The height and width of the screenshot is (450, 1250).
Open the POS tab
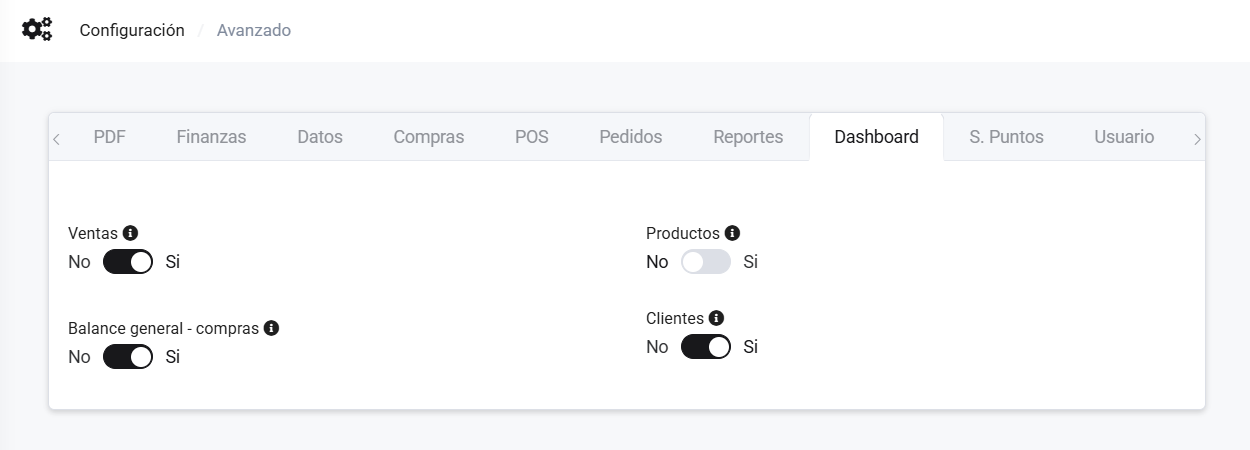[x=531, y=137]
